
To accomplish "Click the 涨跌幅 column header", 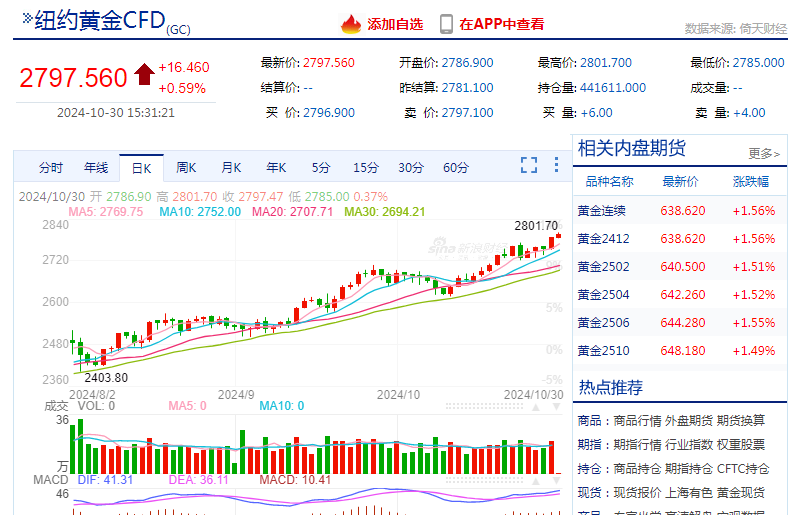I will tap(750, 182).
